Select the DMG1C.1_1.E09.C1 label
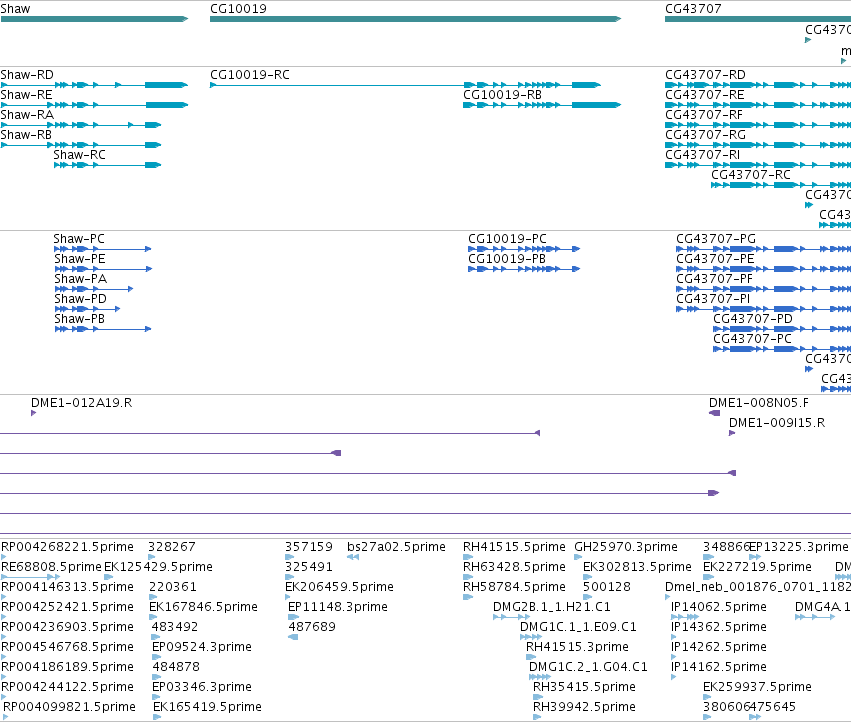851x722 pixels. (578, 627)
